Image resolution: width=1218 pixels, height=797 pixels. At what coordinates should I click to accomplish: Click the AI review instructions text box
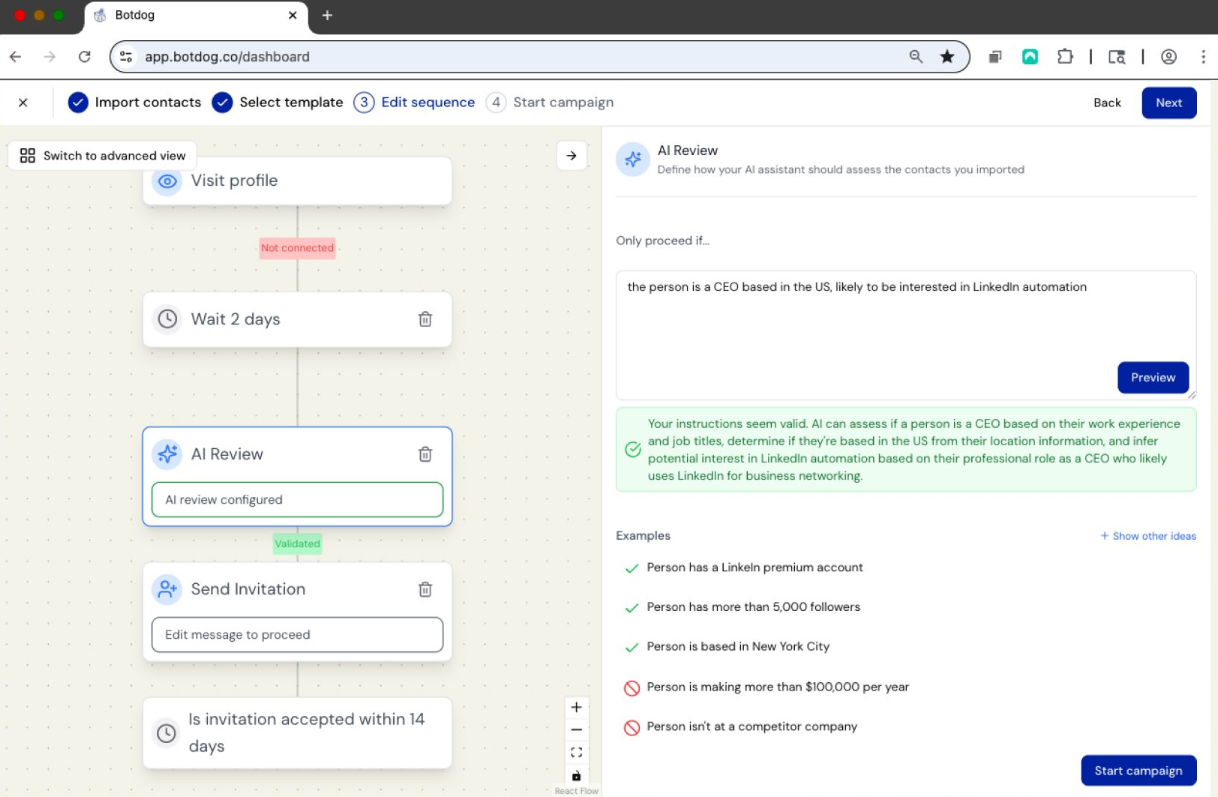pos(906,335)
